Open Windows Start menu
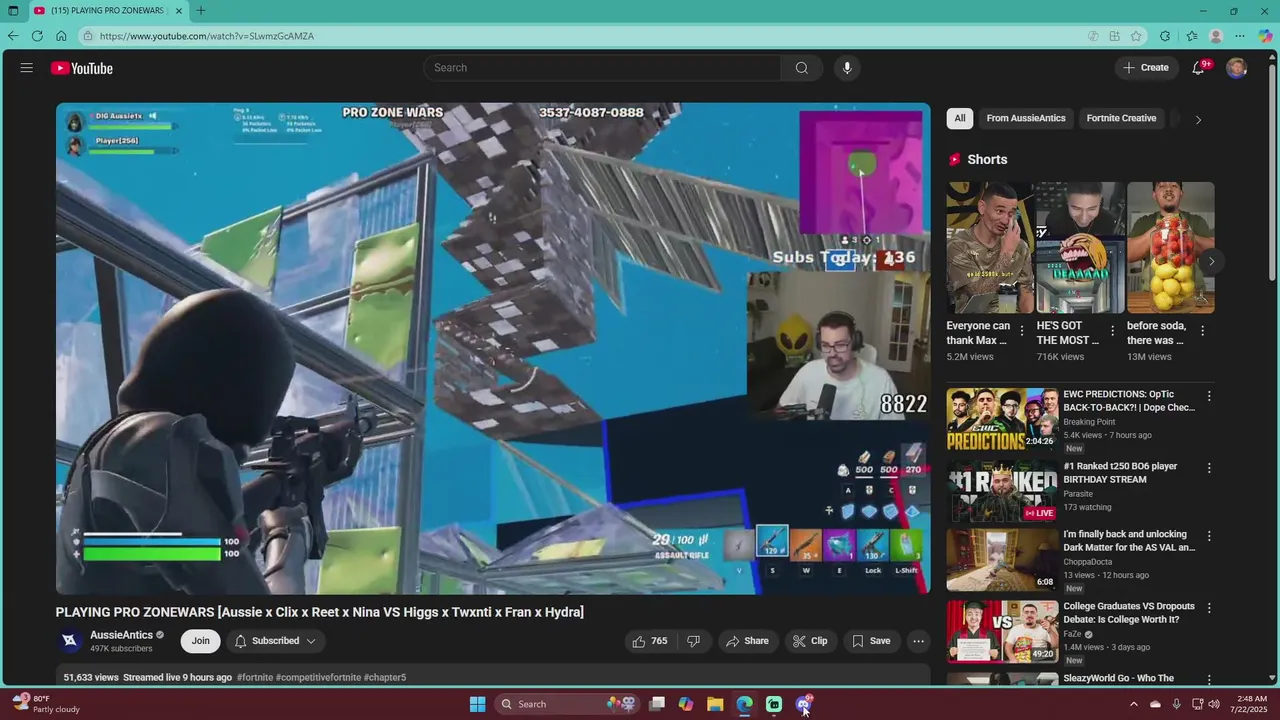Screen dimensions: 1280x720 [478, 704]
